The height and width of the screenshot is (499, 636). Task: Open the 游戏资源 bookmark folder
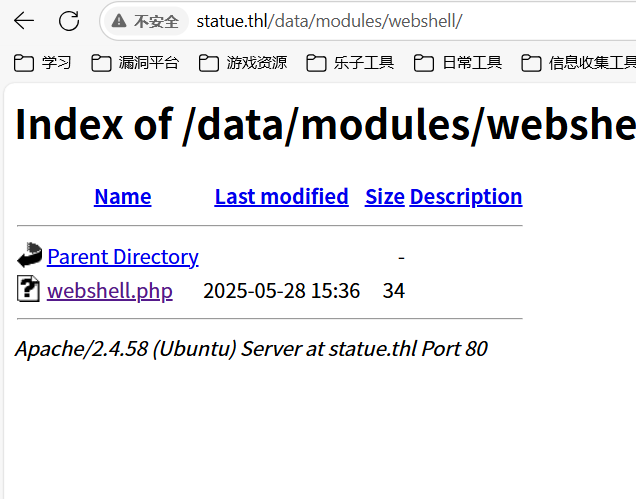(243, 63)
